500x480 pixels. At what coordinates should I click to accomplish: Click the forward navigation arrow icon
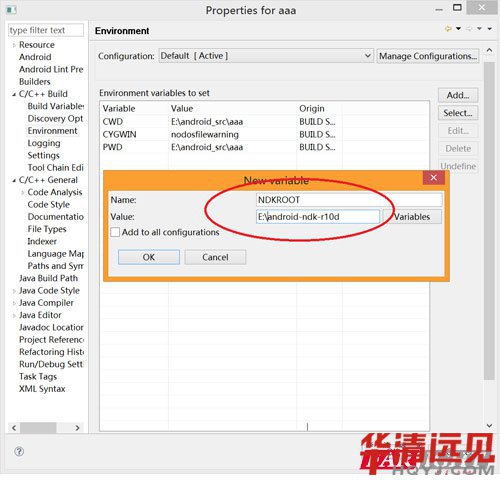tap(469, 29)
